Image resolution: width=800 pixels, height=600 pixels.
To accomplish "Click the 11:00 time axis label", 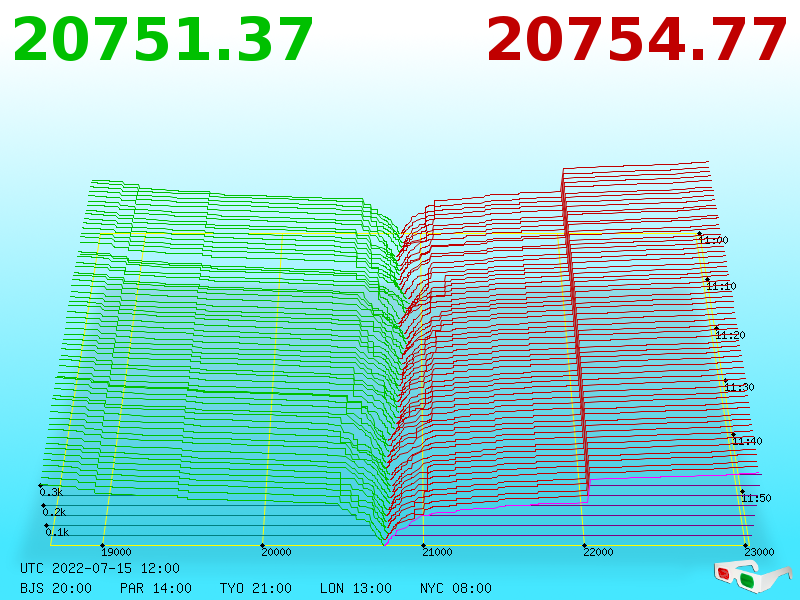I will point(713,240).
